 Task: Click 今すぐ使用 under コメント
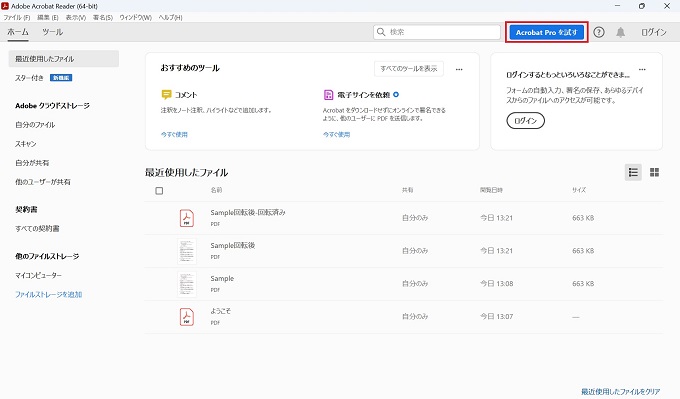(x=174, y=134)
